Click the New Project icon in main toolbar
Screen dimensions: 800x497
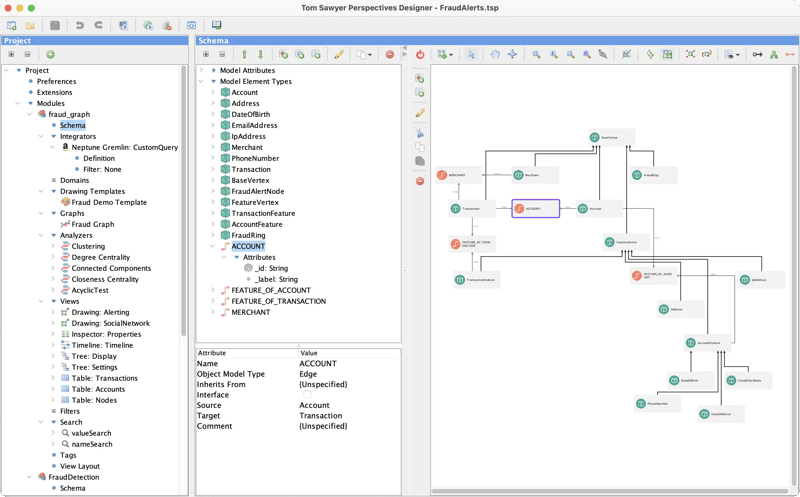(11, 25)
